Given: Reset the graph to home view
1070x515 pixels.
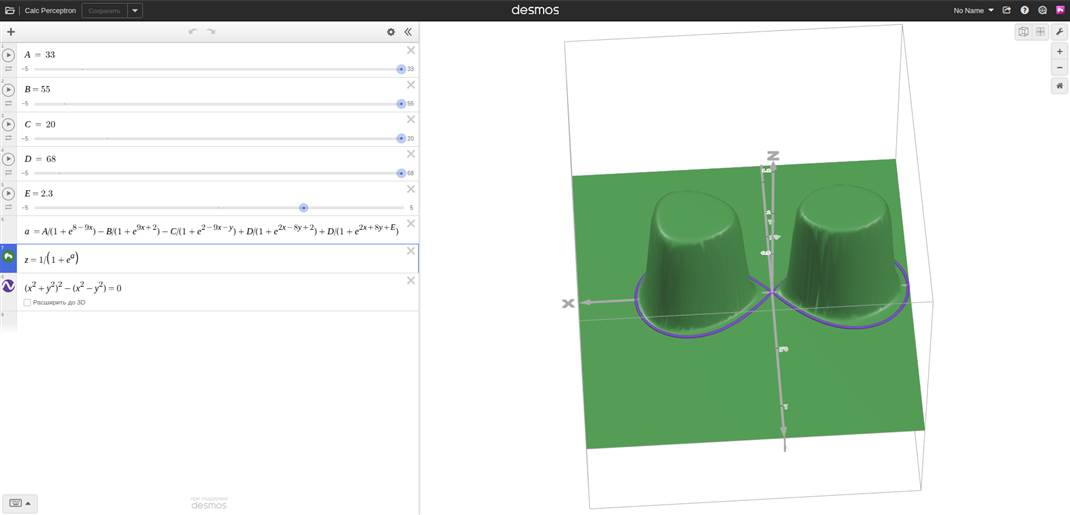Looking at the screenshot, I should click(x=1060, y=87).
